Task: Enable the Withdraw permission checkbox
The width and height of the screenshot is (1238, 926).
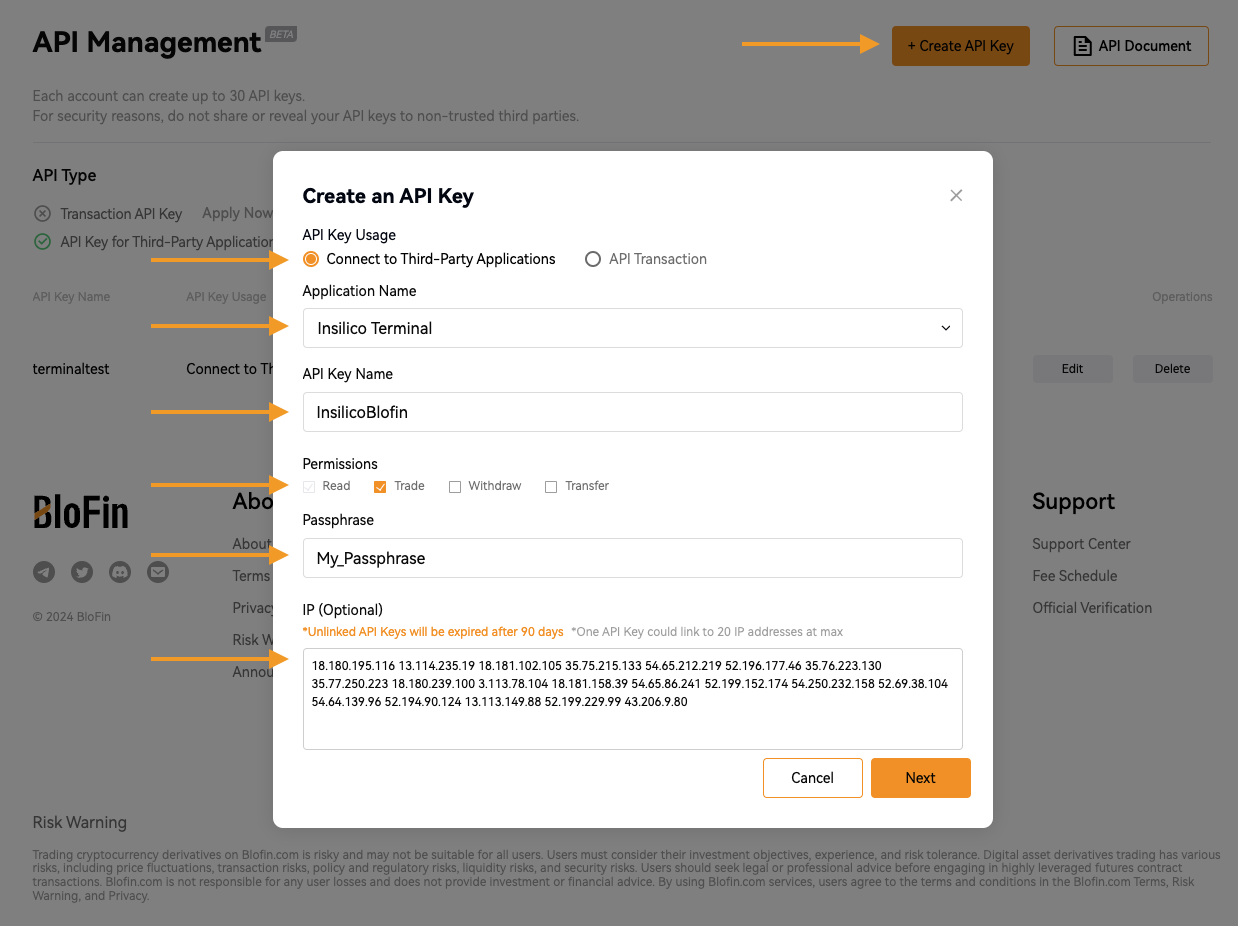Action: point(455,487)
